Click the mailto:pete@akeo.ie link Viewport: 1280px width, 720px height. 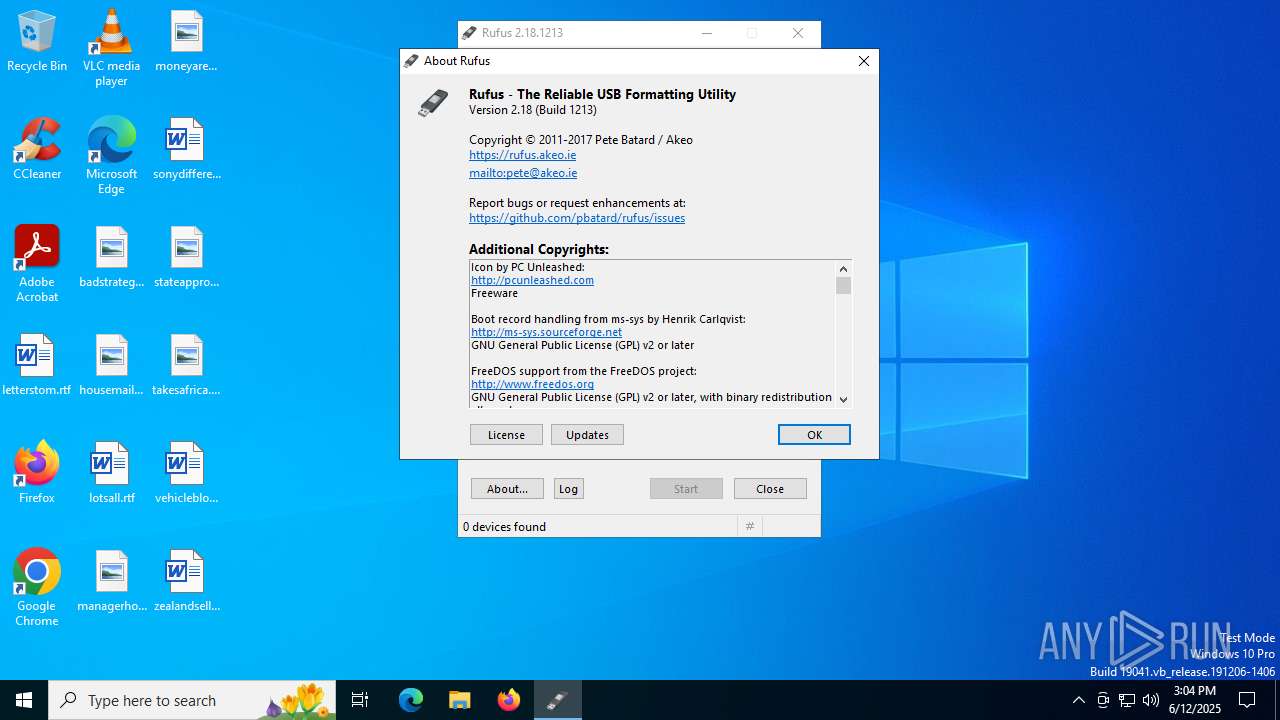click(x=523, y=173)
